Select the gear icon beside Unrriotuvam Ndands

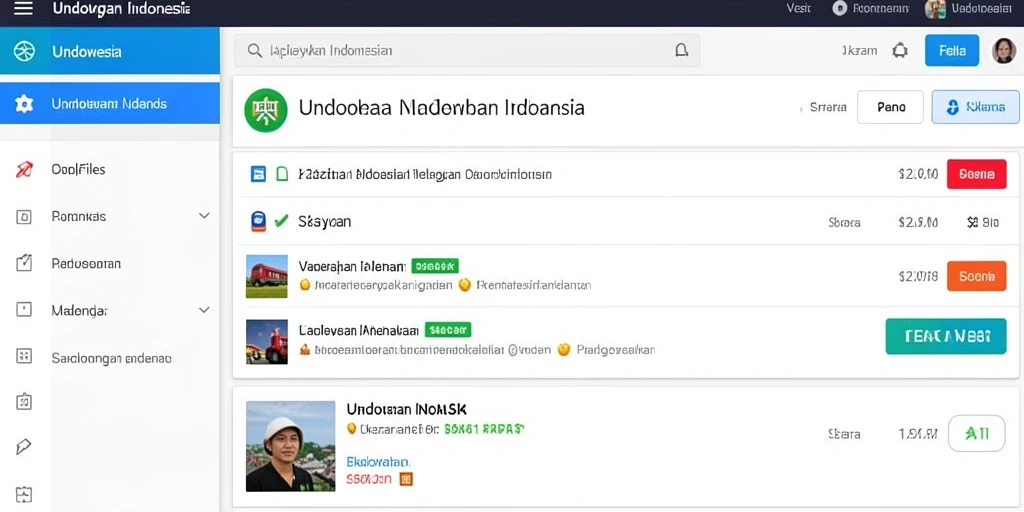pyautogui.click(x=24, y=104)
